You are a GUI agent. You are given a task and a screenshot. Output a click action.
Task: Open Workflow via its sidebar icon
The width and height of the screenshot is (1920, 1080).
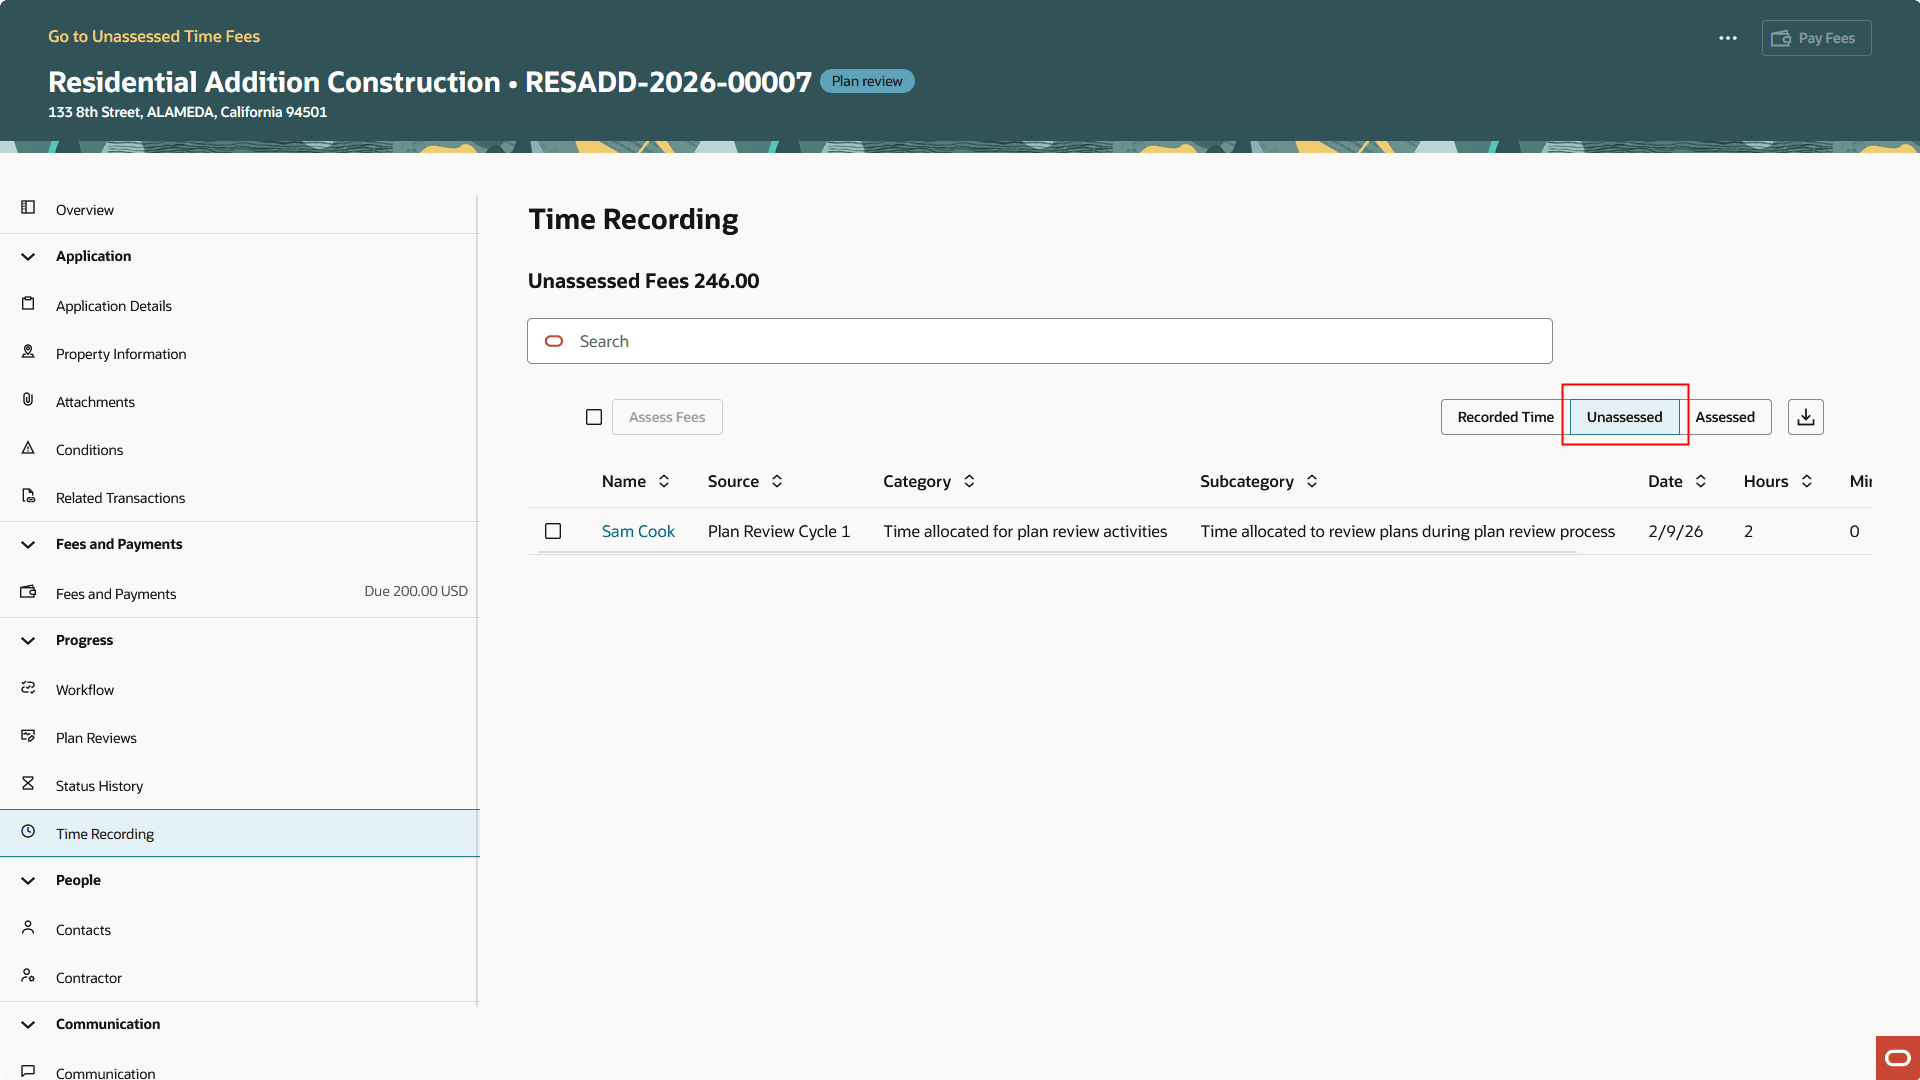click(x=28, y=687)
